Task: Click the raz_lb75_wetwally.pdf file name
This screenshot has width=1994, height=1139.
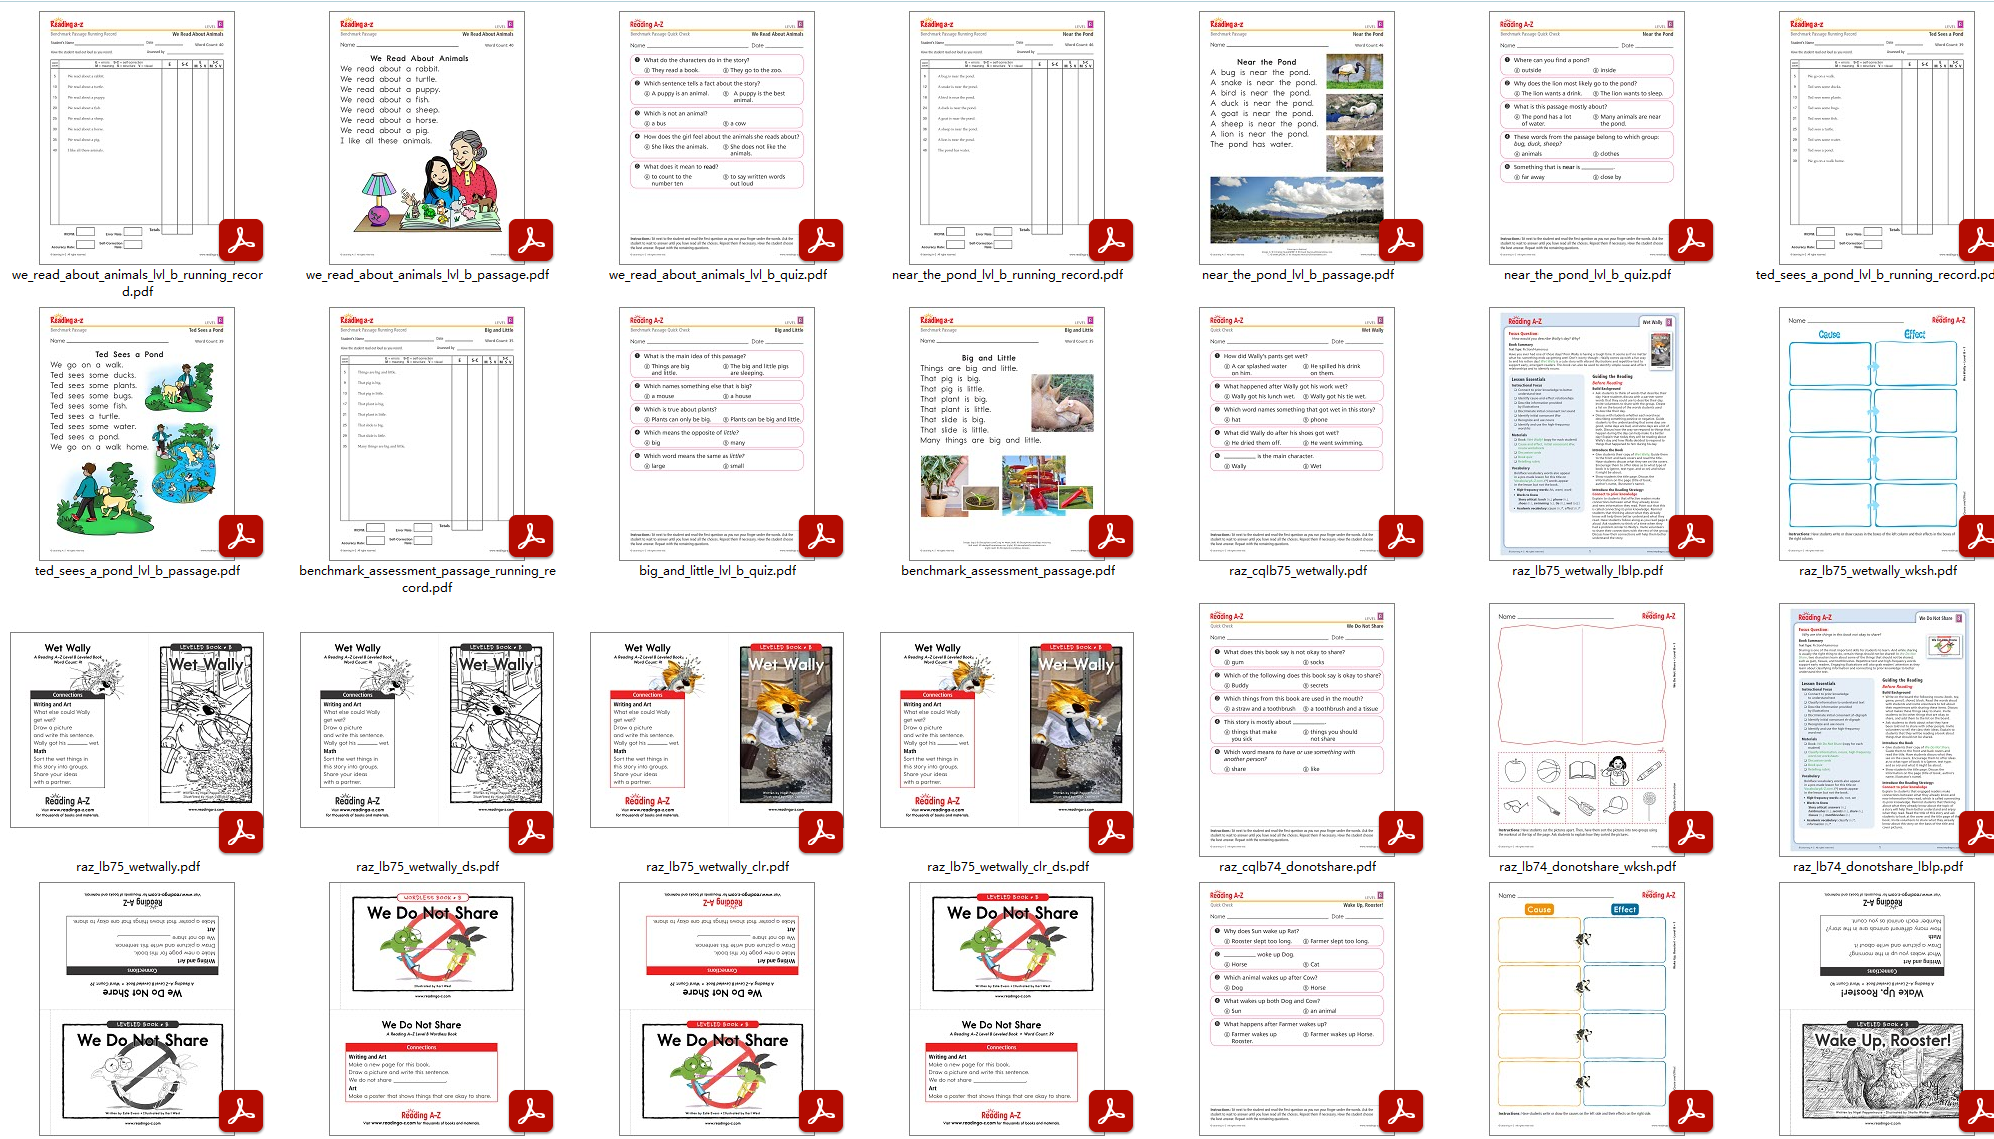Action: click(x=138, y=867)
